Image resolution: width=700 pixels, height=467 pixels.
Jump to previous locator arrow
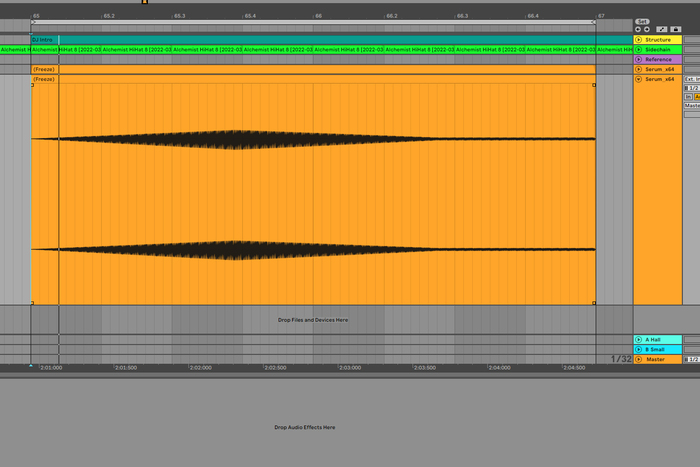pyautogui.click(x=638, y=29)
